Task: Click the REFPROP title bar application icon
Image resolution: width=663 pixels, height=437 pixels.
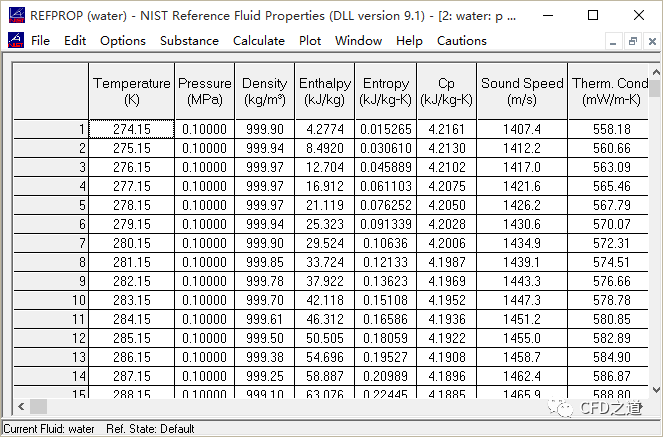Action: [16, 16]
